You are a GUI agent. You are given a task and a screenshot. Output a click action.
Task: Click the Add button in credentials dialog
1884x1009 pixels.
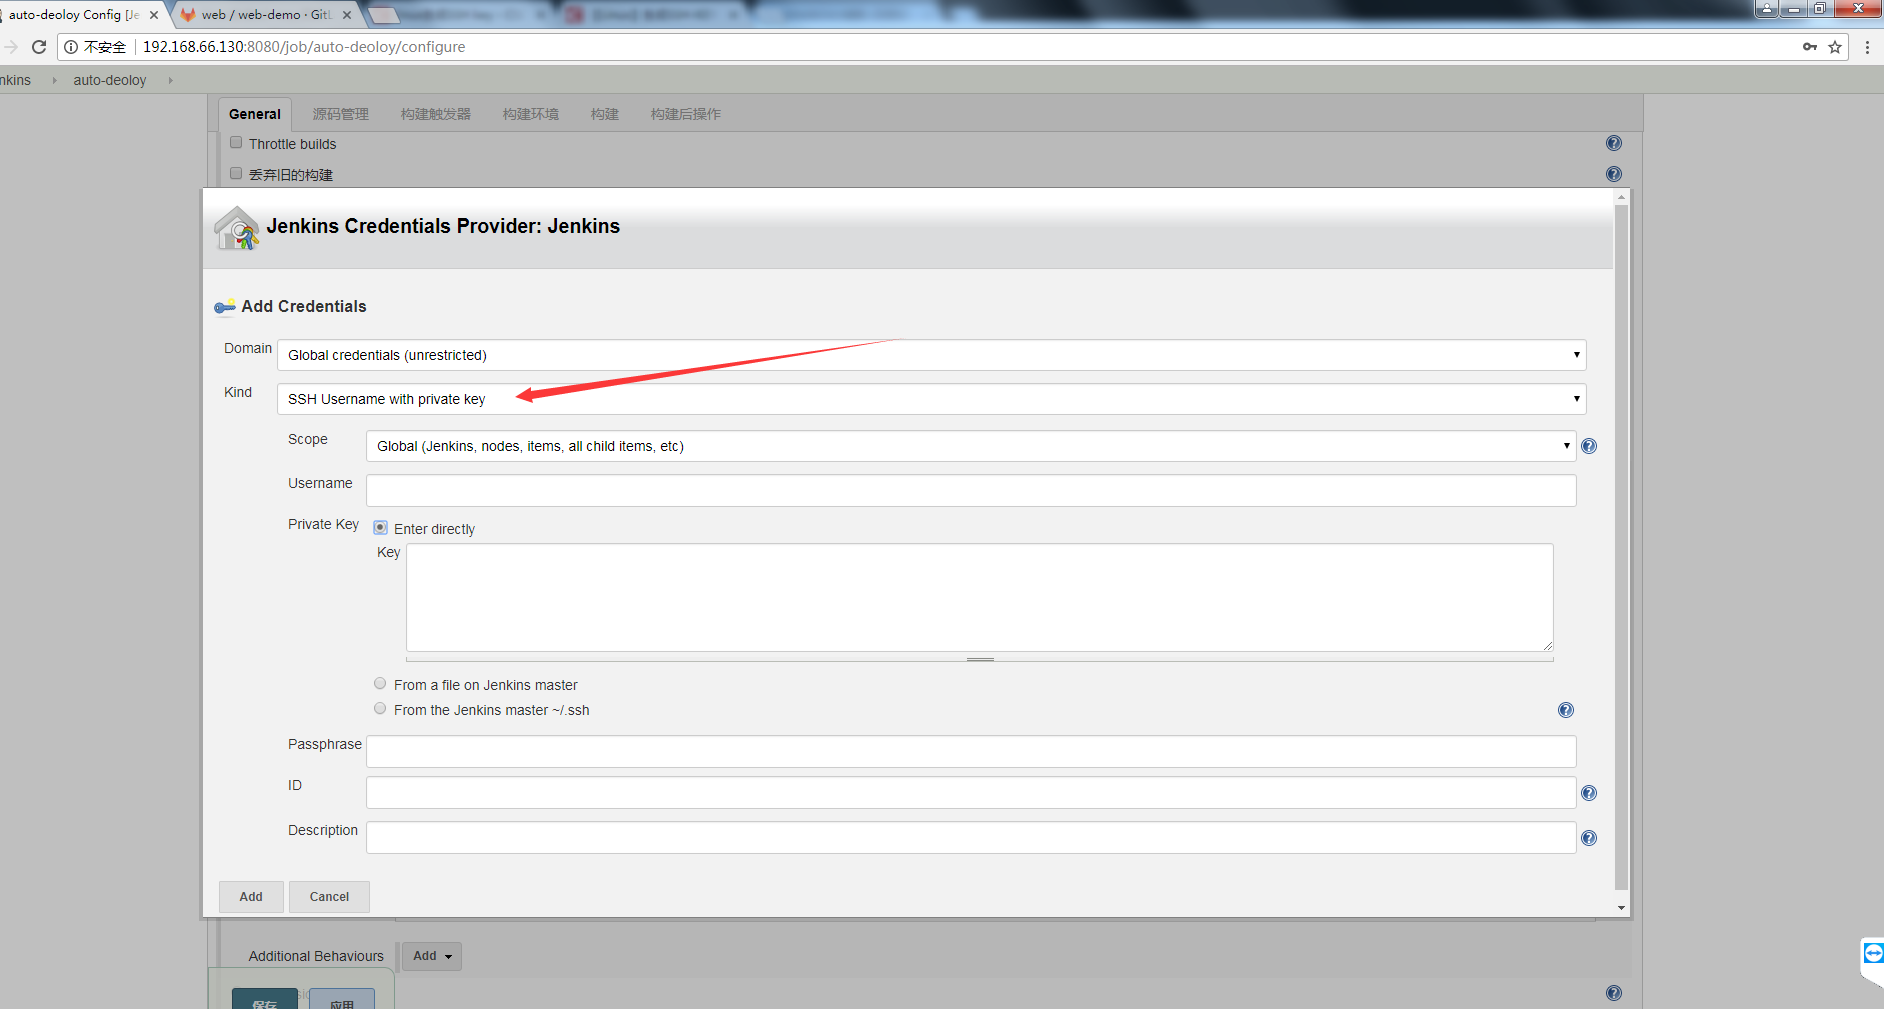[x=251, y=897]
